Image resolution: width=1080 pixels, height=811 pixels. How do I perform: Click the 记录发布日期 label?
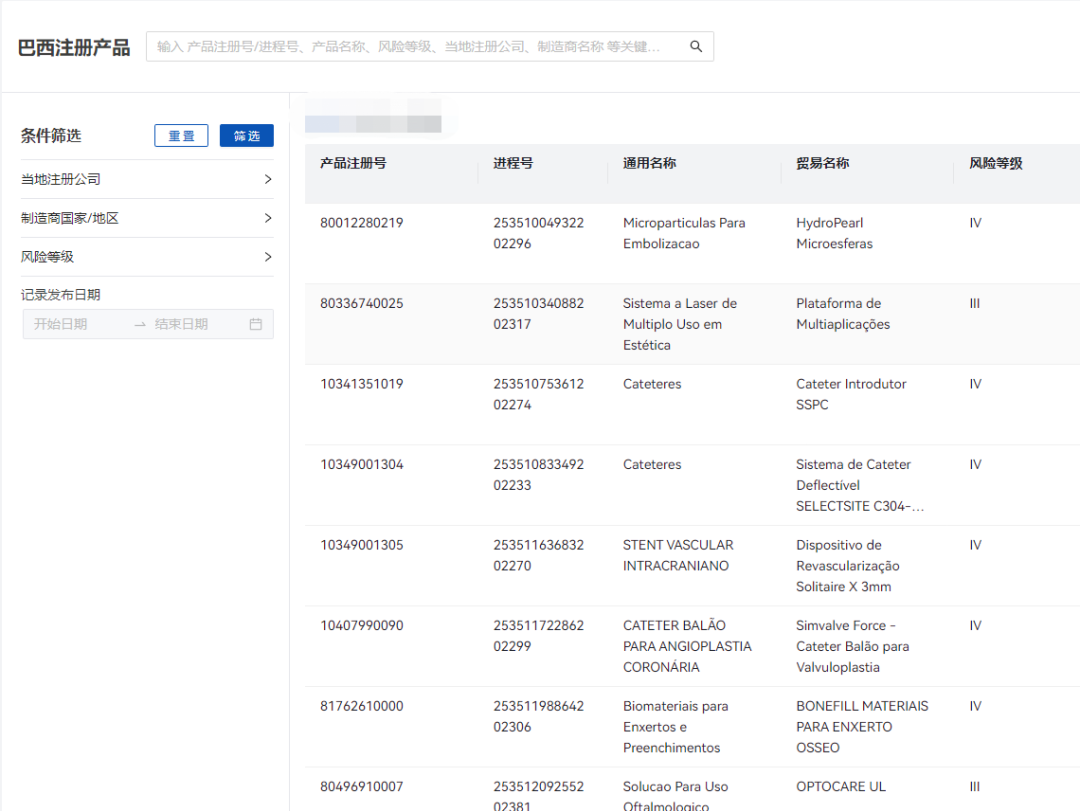pos(61,295)
